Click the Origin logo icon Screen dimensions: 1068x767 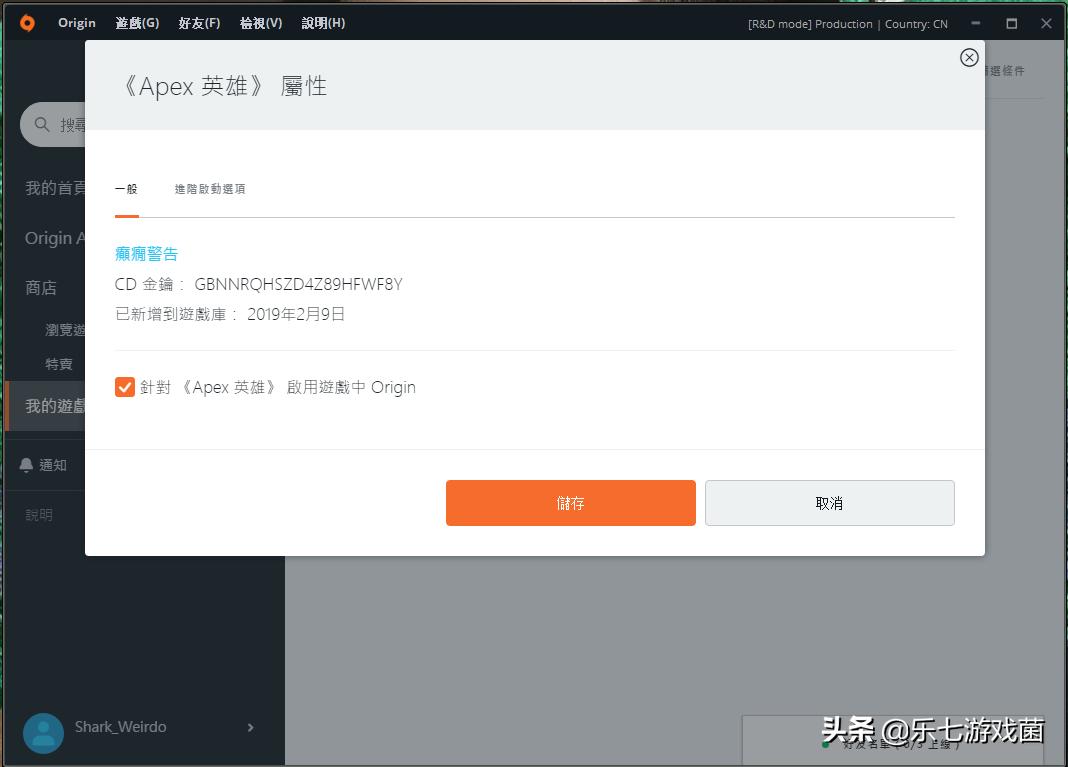26,22
